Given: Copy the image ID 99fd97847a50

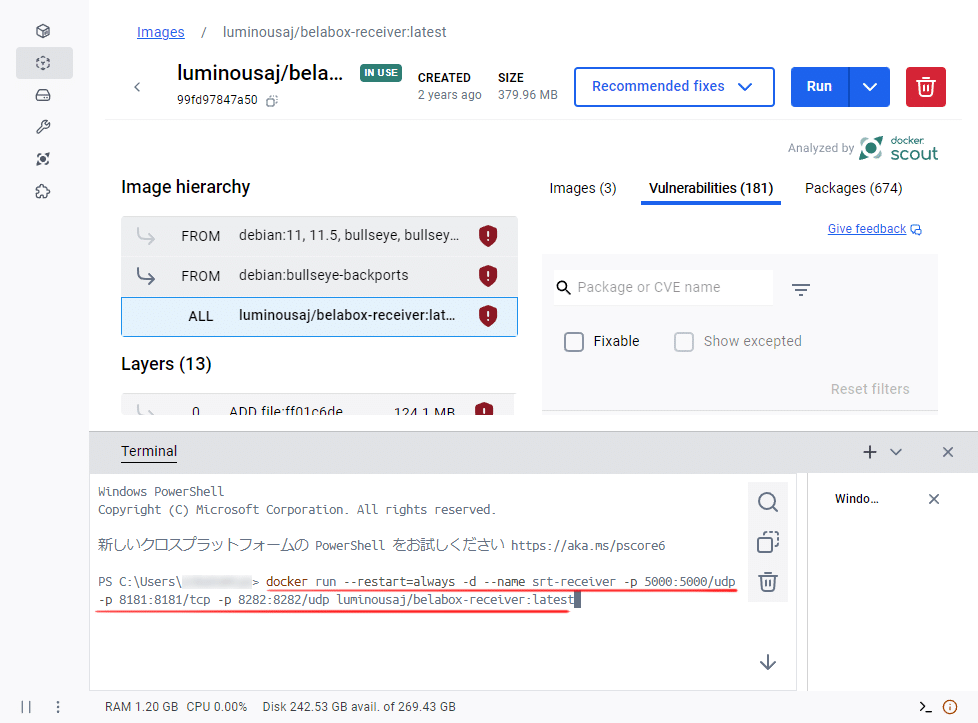Looking at the screenshot, I should click(x=272, y=100).
